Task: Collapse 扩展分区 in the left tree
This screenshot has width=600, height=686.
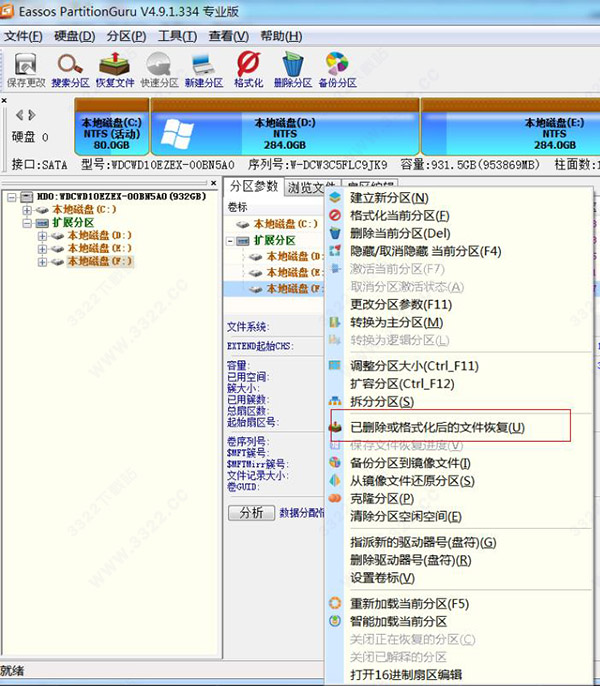Action: [27, 223]
